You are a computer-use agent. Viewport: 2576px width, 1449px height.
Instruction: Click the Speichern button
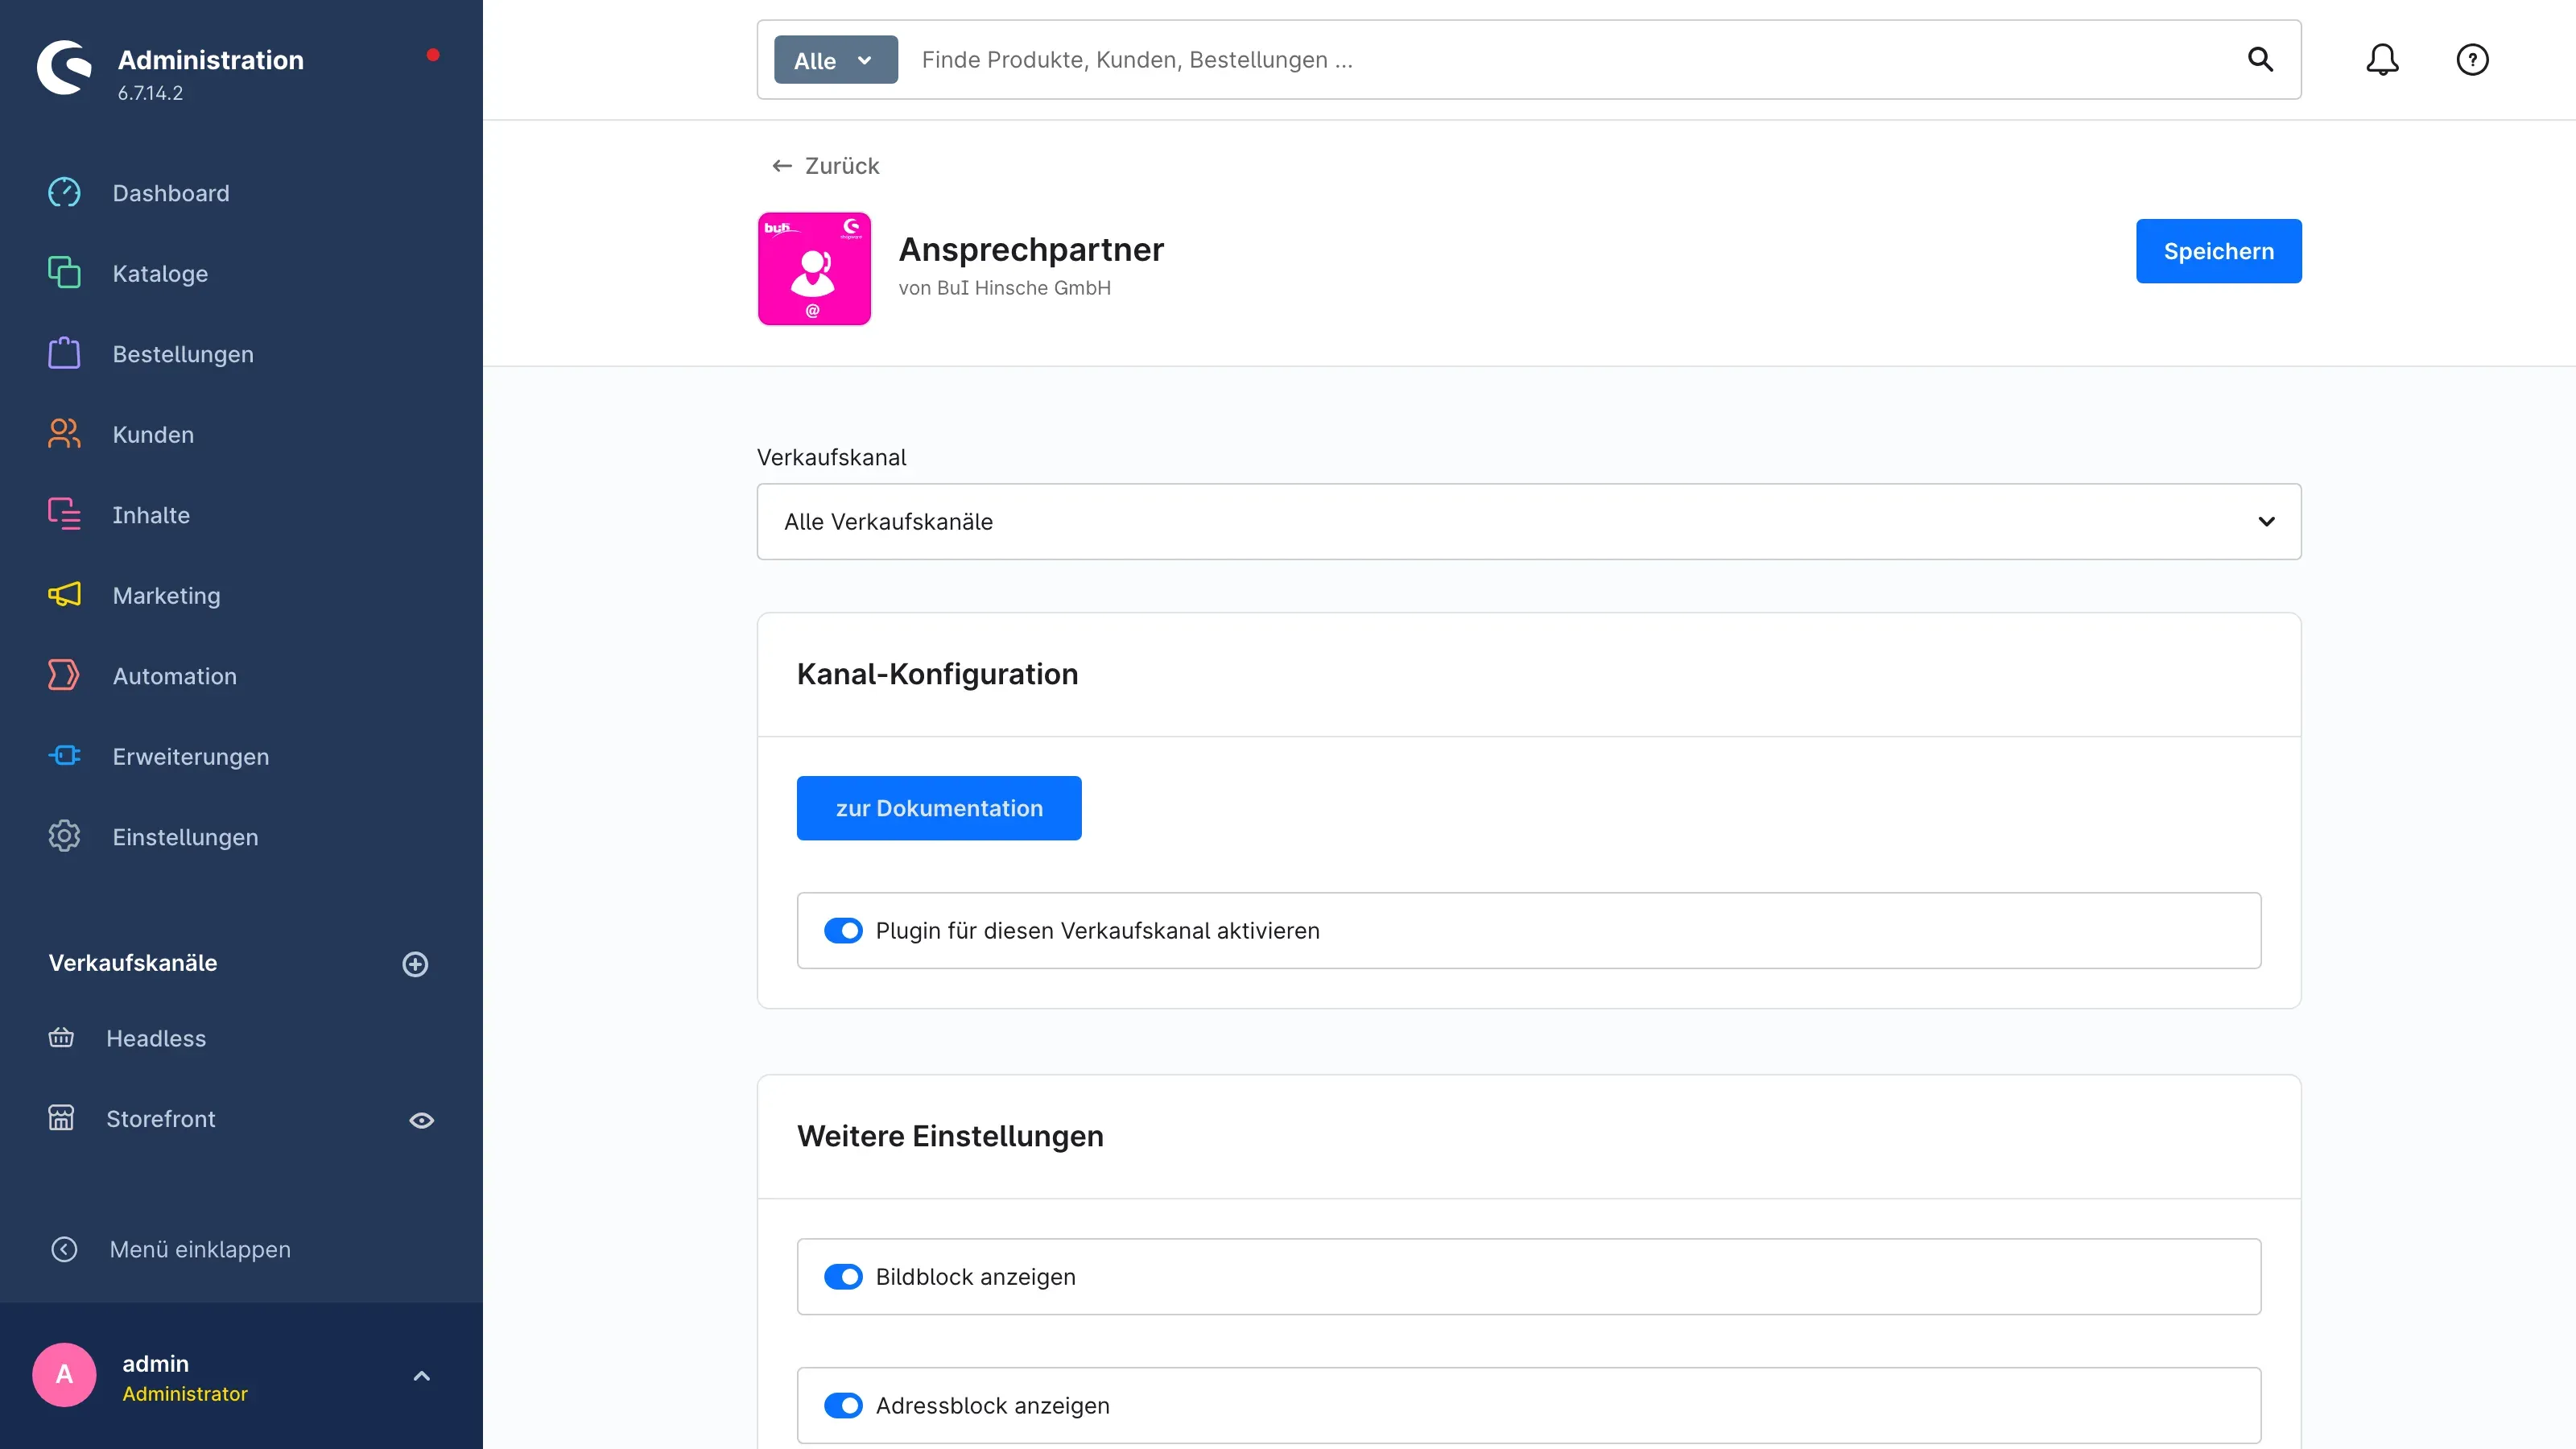tap(2218, 251)
